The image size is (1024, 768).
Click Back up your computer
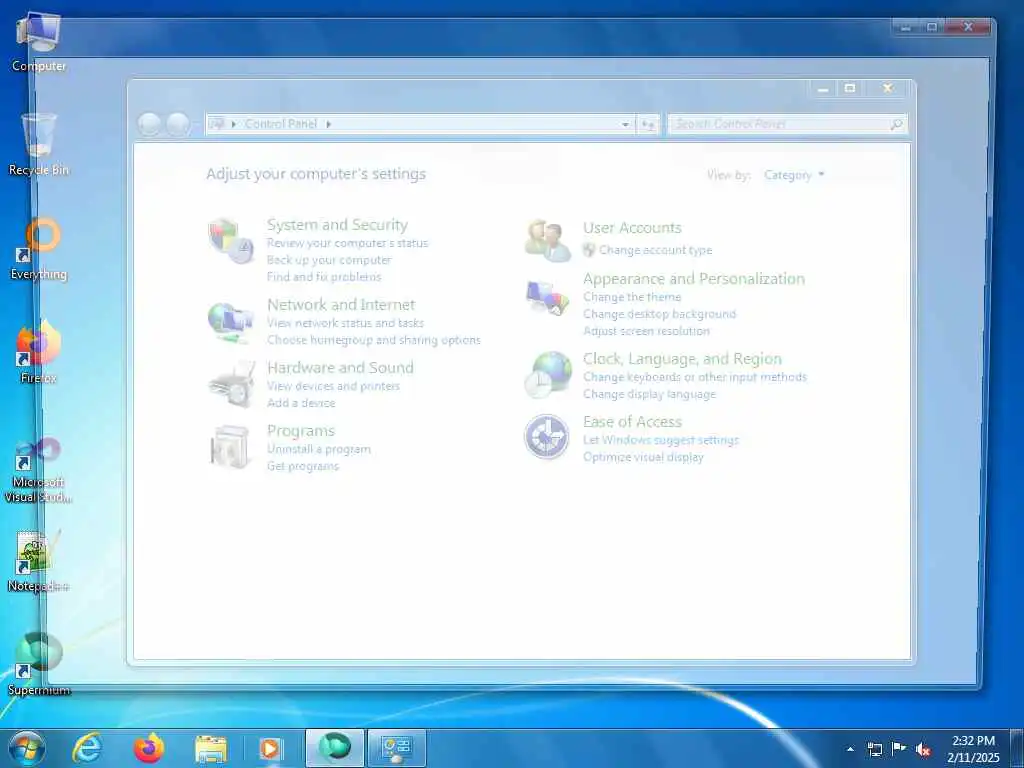[x=329, y=260]
